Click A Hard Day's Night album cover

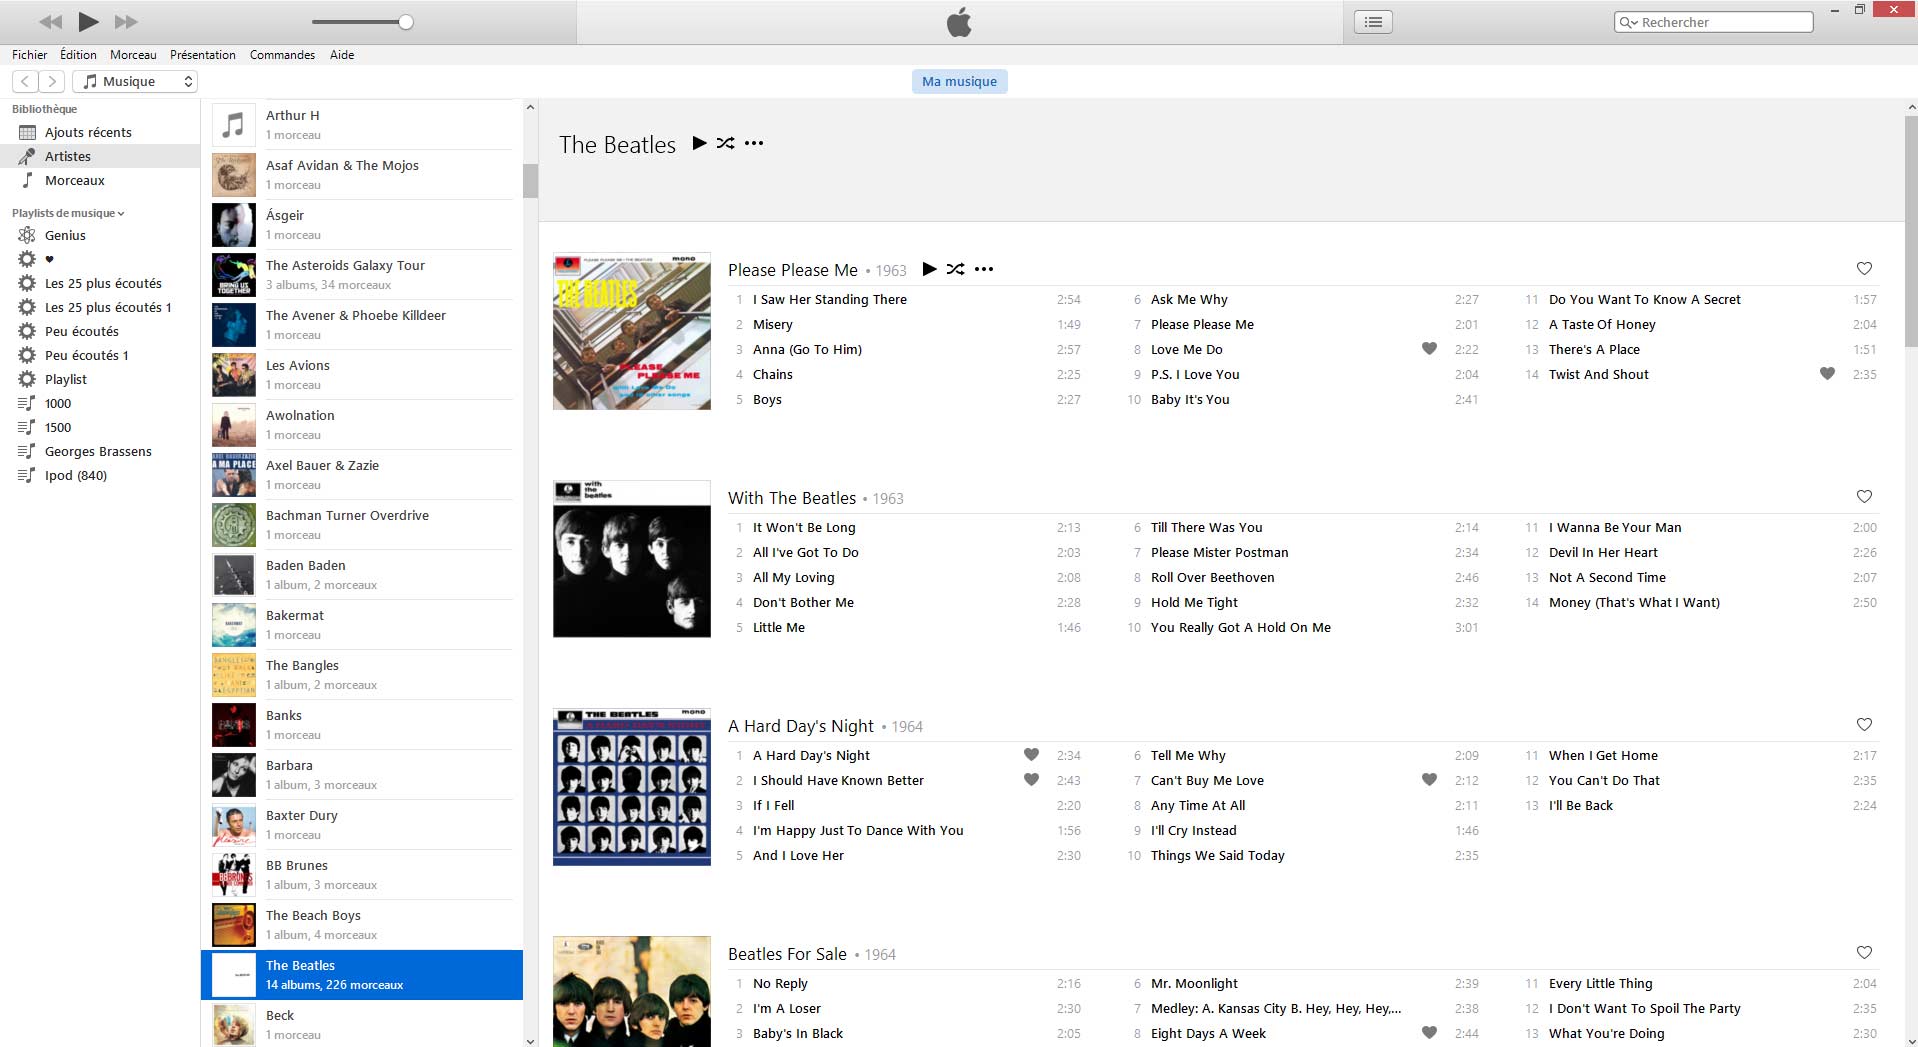632,787
